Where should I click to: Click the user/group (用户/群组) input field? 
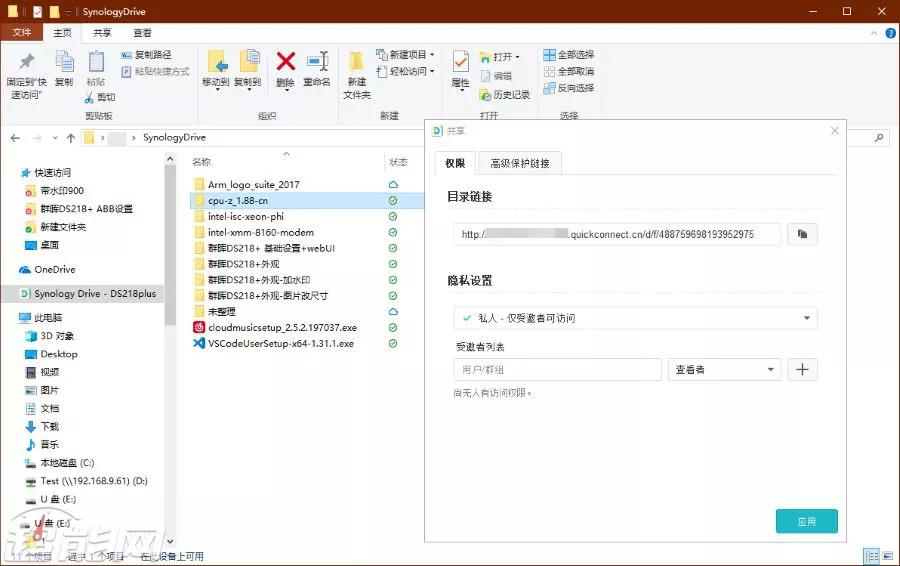[x=557, y=370]
